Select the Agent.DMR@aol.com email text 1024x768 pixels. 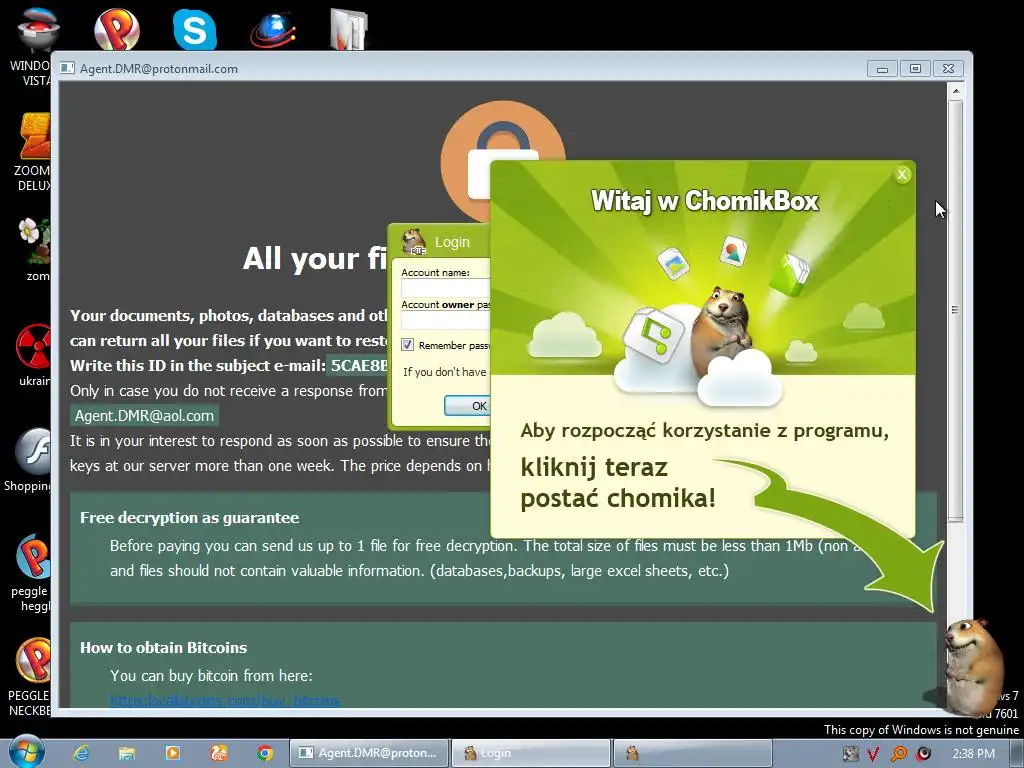(x=144, y=416)
